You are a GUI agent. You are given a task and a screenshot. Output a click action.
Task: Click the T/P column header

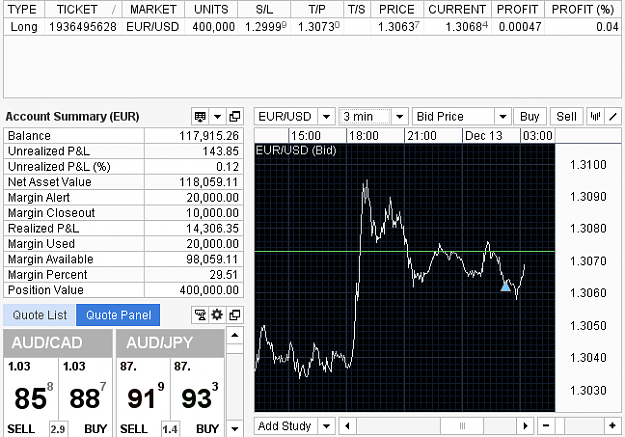click(x=317, y=9)
